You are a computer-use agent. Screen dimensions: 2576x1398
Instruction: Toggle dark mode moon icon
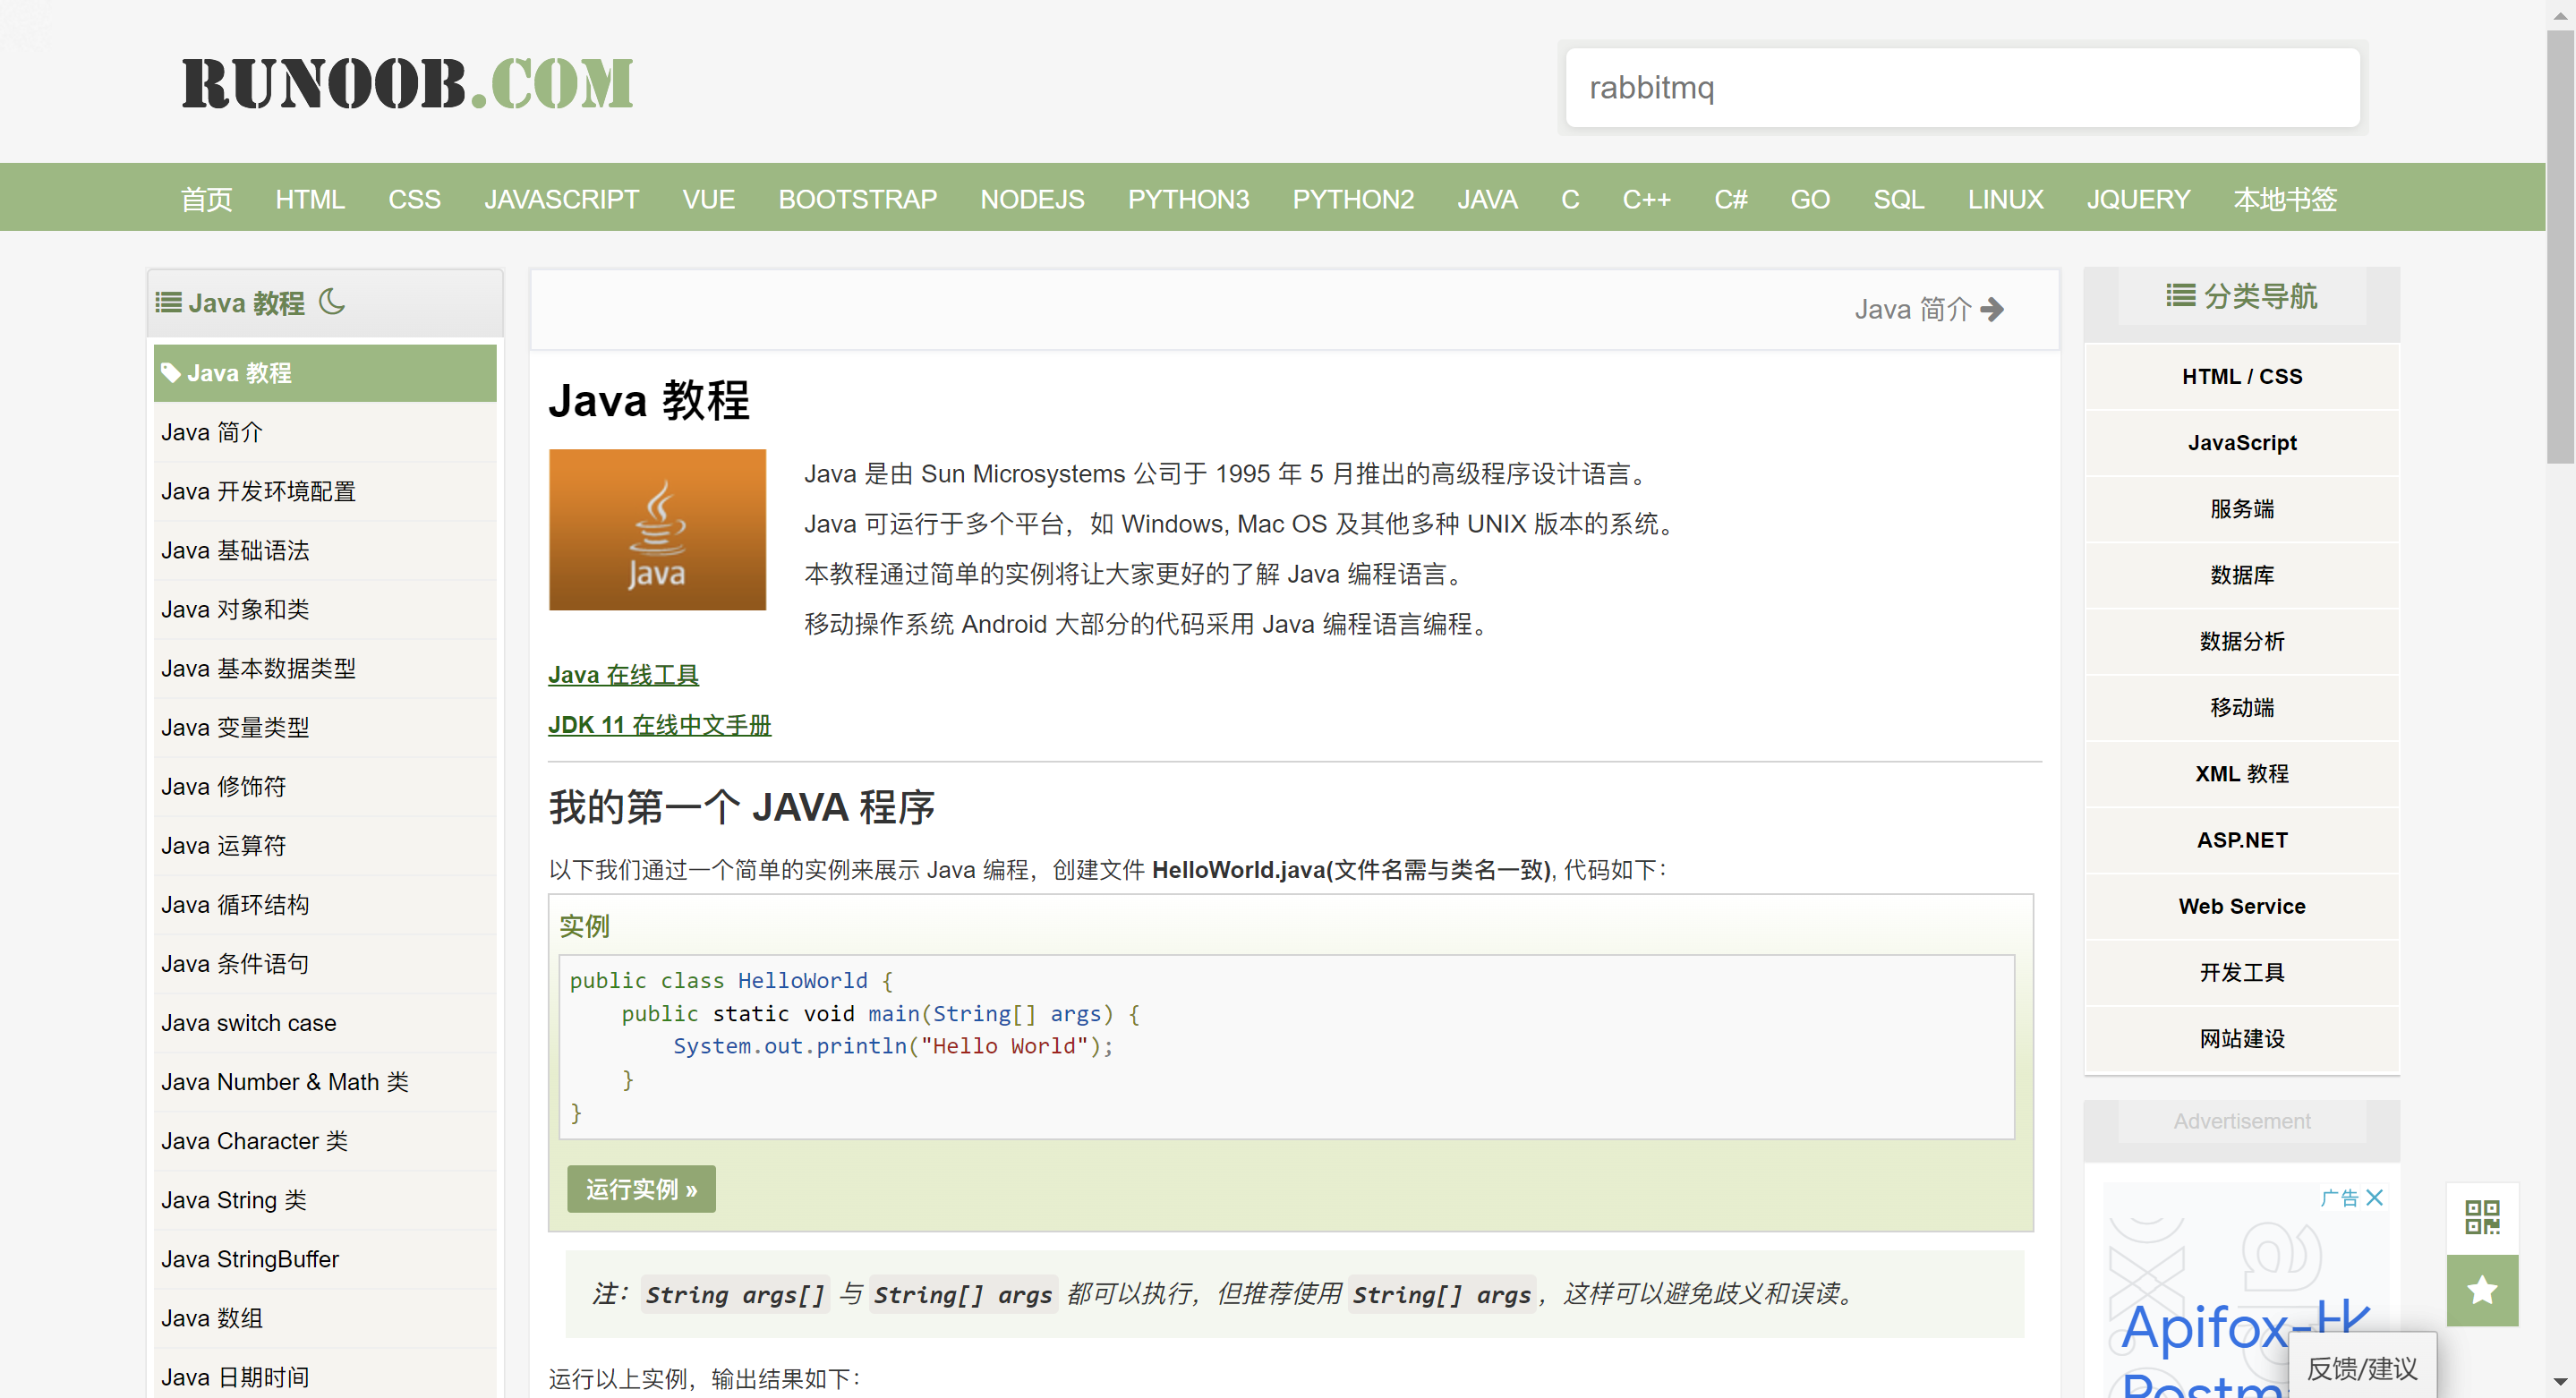pos(332,301)
